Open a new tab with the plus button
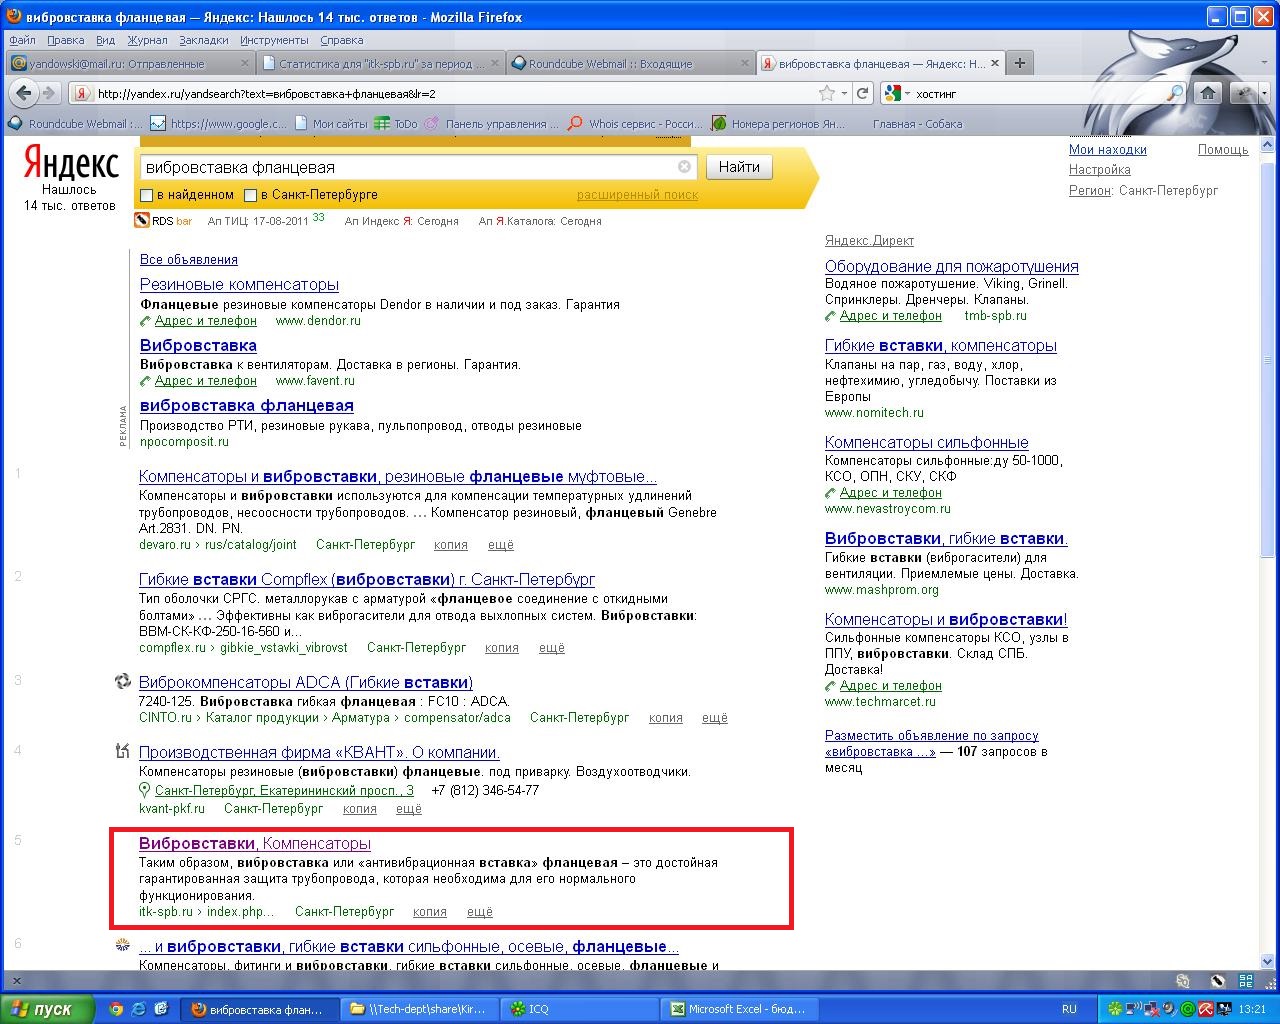The image size is (1280, 1024). 1020,63
